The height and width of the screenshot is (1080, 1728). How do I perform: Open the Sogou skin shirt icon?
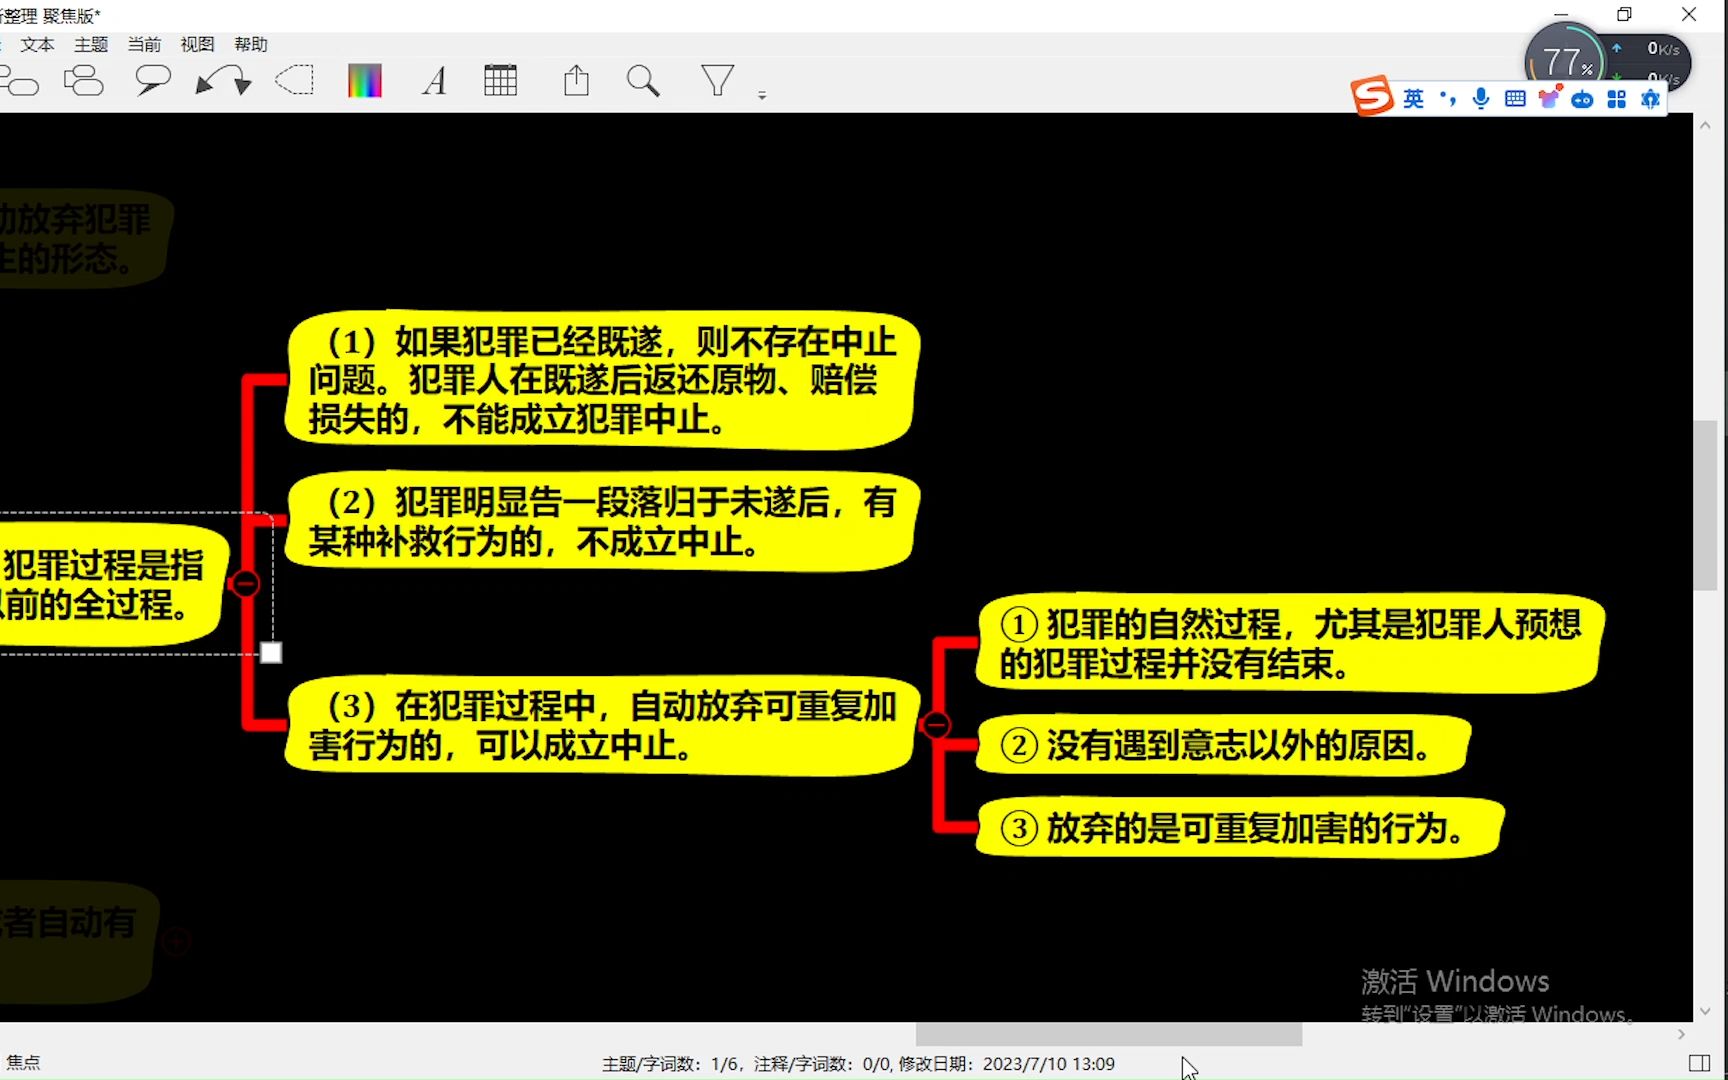(x=1549, y=97)
